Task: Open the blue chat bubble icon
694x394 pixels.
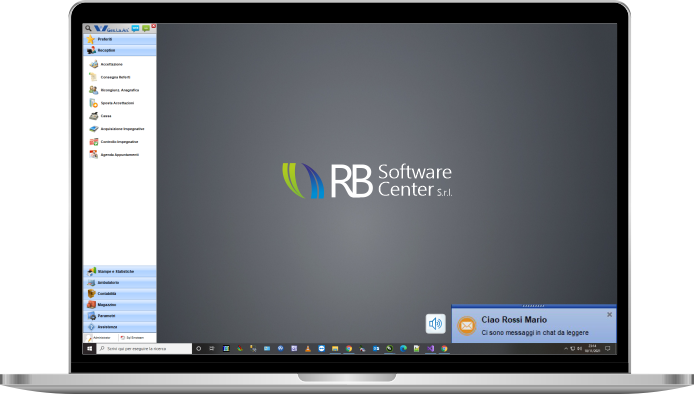Action: click(135, 28)
